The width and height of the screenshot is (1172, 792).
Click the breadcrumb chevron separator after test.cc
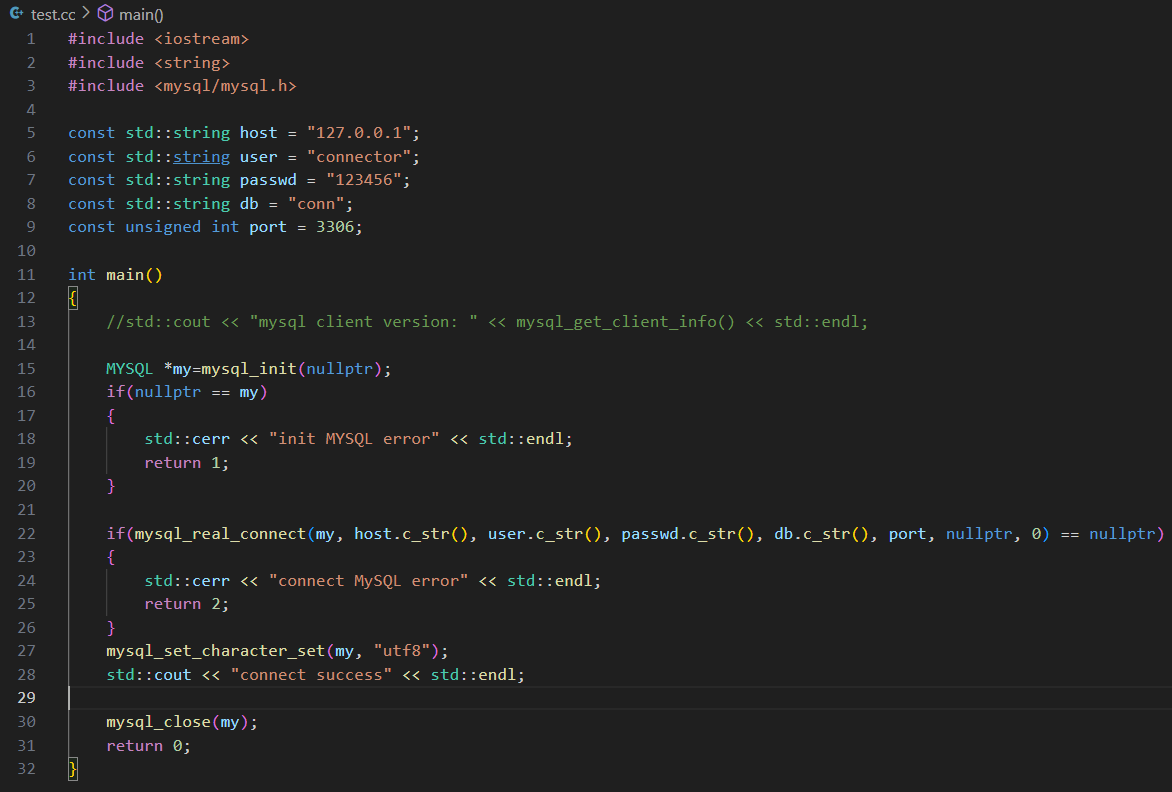click(x=86, y=13)
